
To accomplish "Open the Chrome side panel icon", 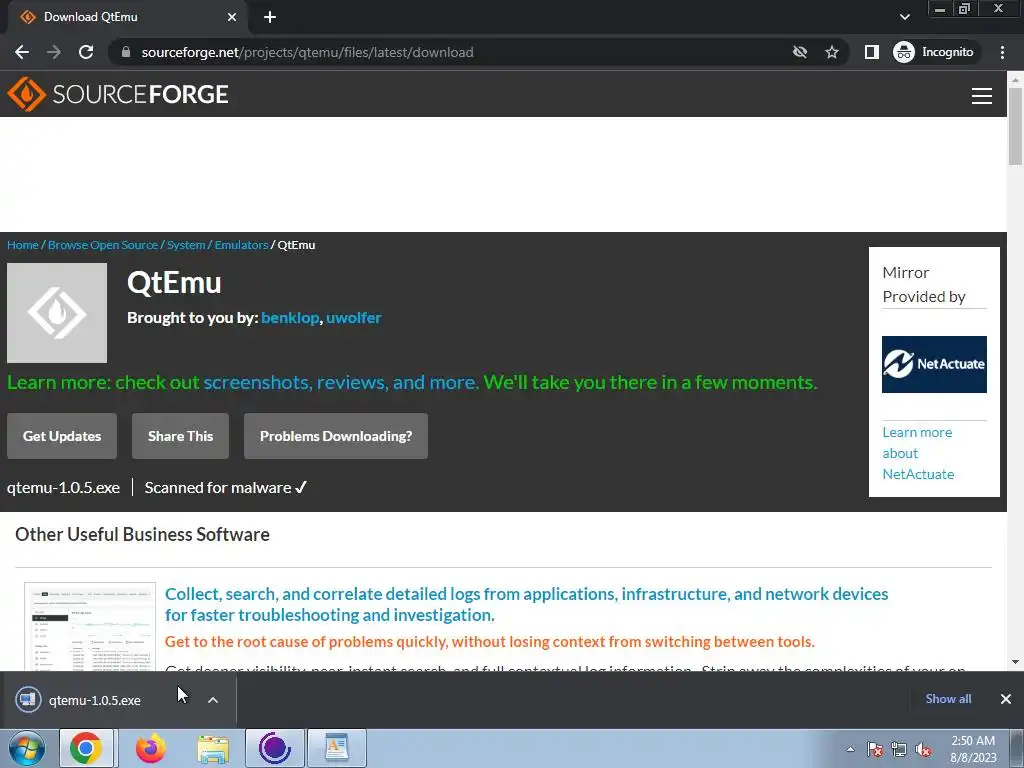I will (872, 52).
